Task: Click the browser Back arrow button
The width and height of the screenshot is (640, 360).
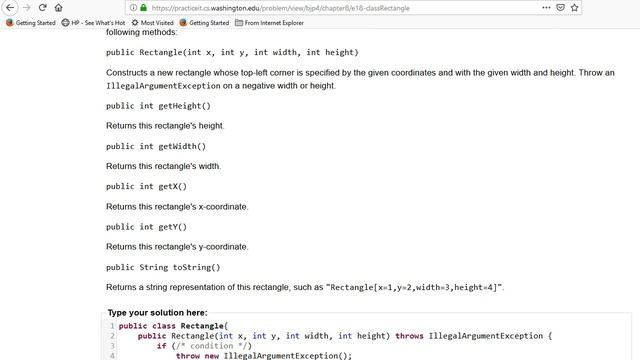Action: [x=10, y=8]
